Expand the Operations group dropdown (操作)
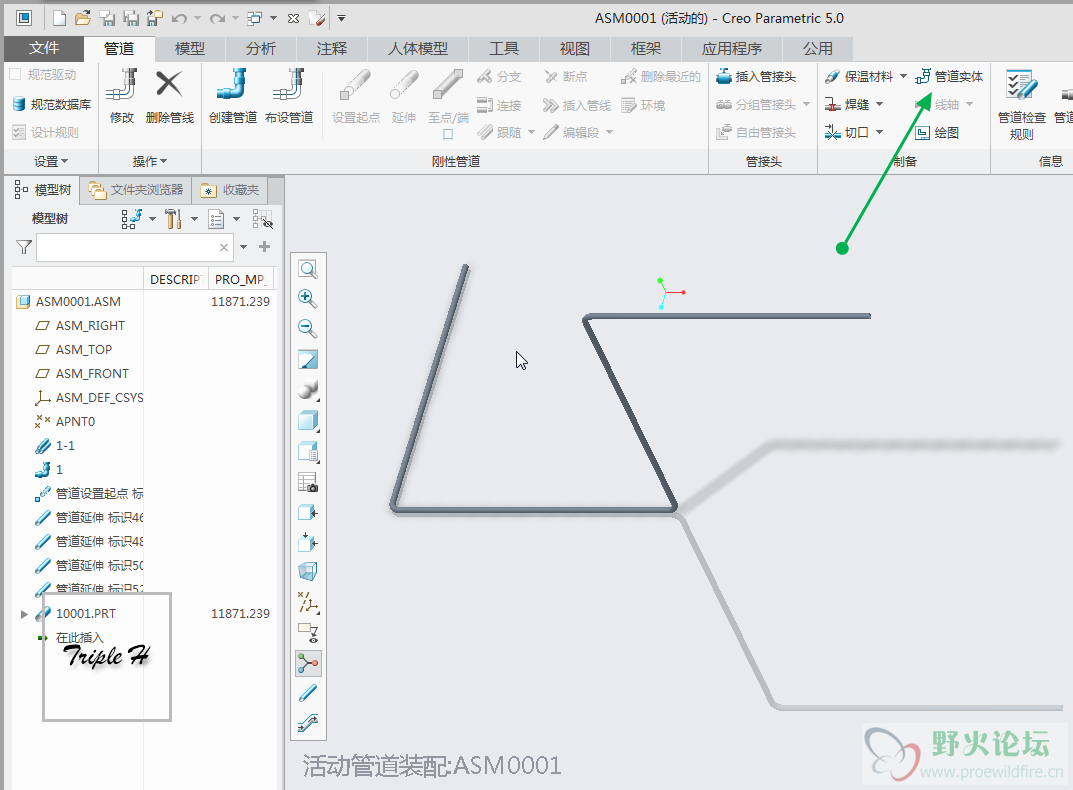Image resolution: width=1073 pixels, height=790 pixels. pos(150,162)
